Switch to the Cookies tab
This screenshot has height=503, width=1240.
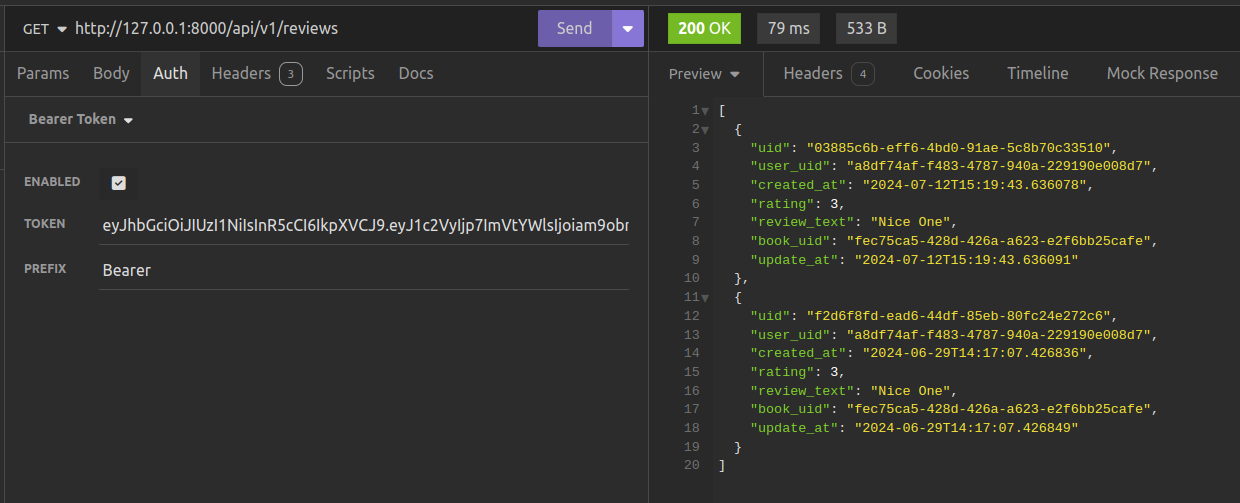(x=941, y=73)
